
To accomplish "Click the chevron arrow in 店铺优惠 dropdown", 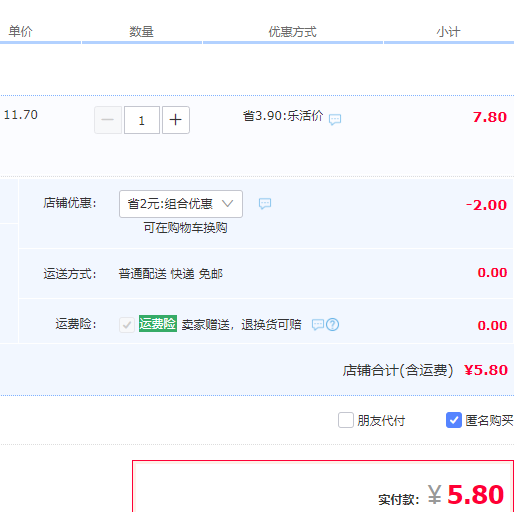I will pyautogui.click(x=227, y=203).
